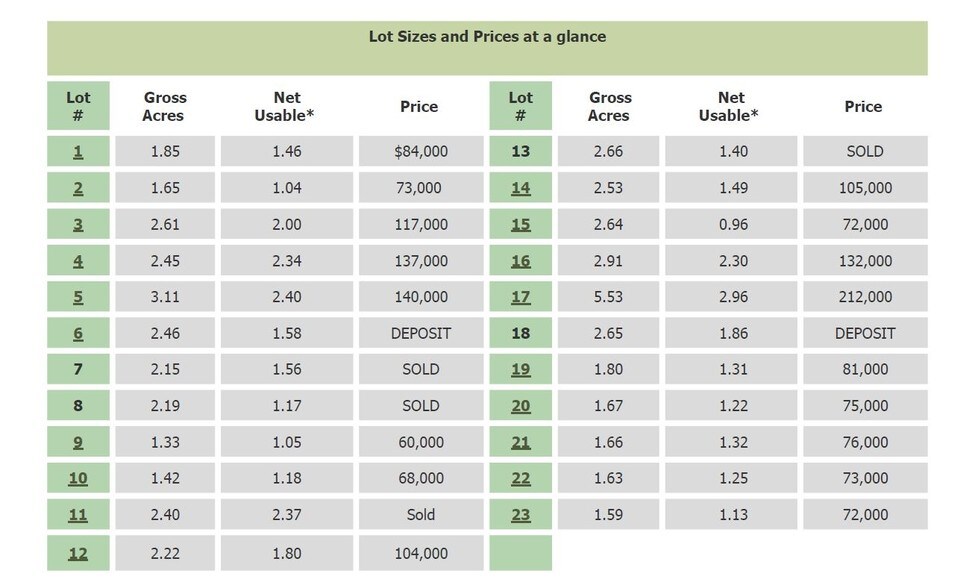978x588 pixels.
Task: Click the Lot 2 link
Action: 78,188
